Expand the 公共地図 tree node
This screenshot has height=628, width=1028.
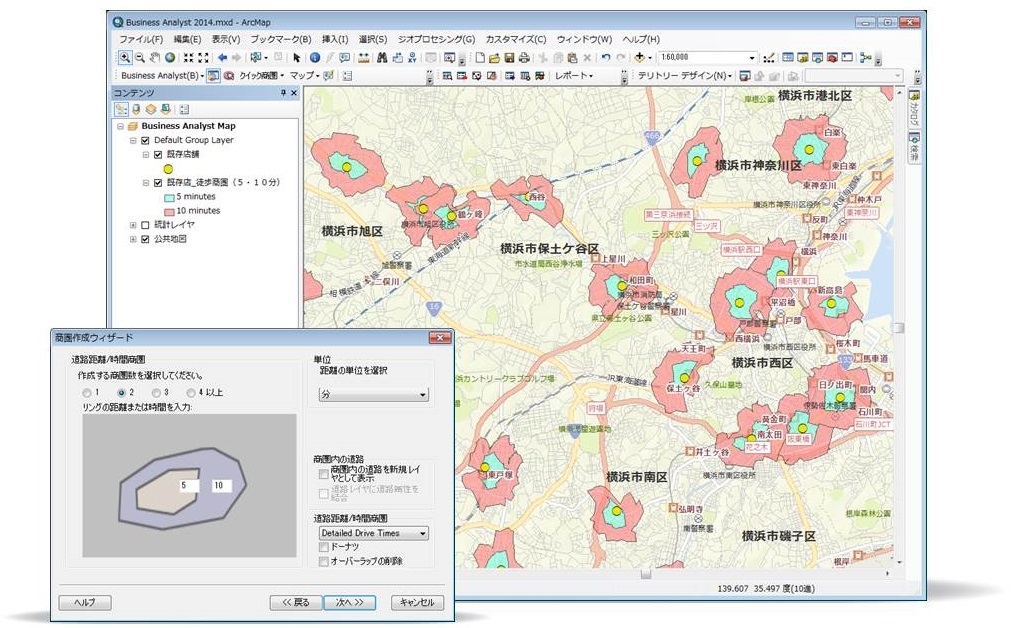pyautogui.click(x=133, y=239)
